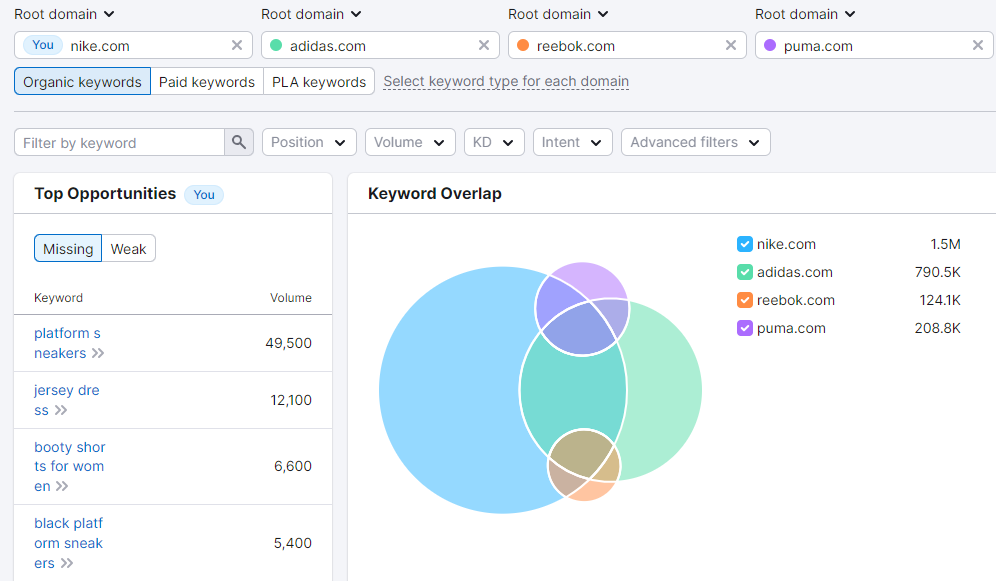Remove reebok.com with its X icon

(730, 45)
